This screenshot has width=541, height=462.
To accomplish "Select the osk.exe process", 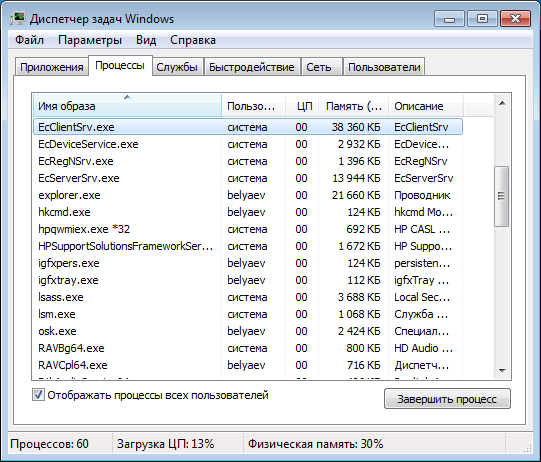I will [x=248, y=331].
